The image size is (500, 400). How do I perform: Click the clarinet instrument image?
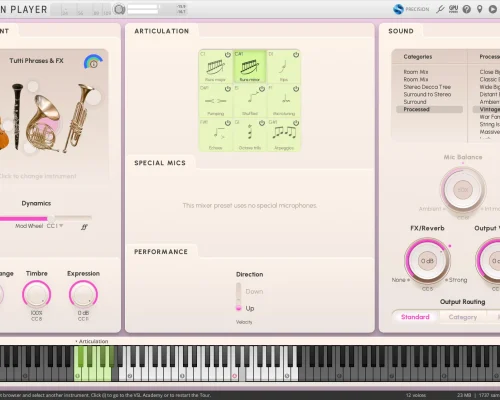tap(18, 116)
